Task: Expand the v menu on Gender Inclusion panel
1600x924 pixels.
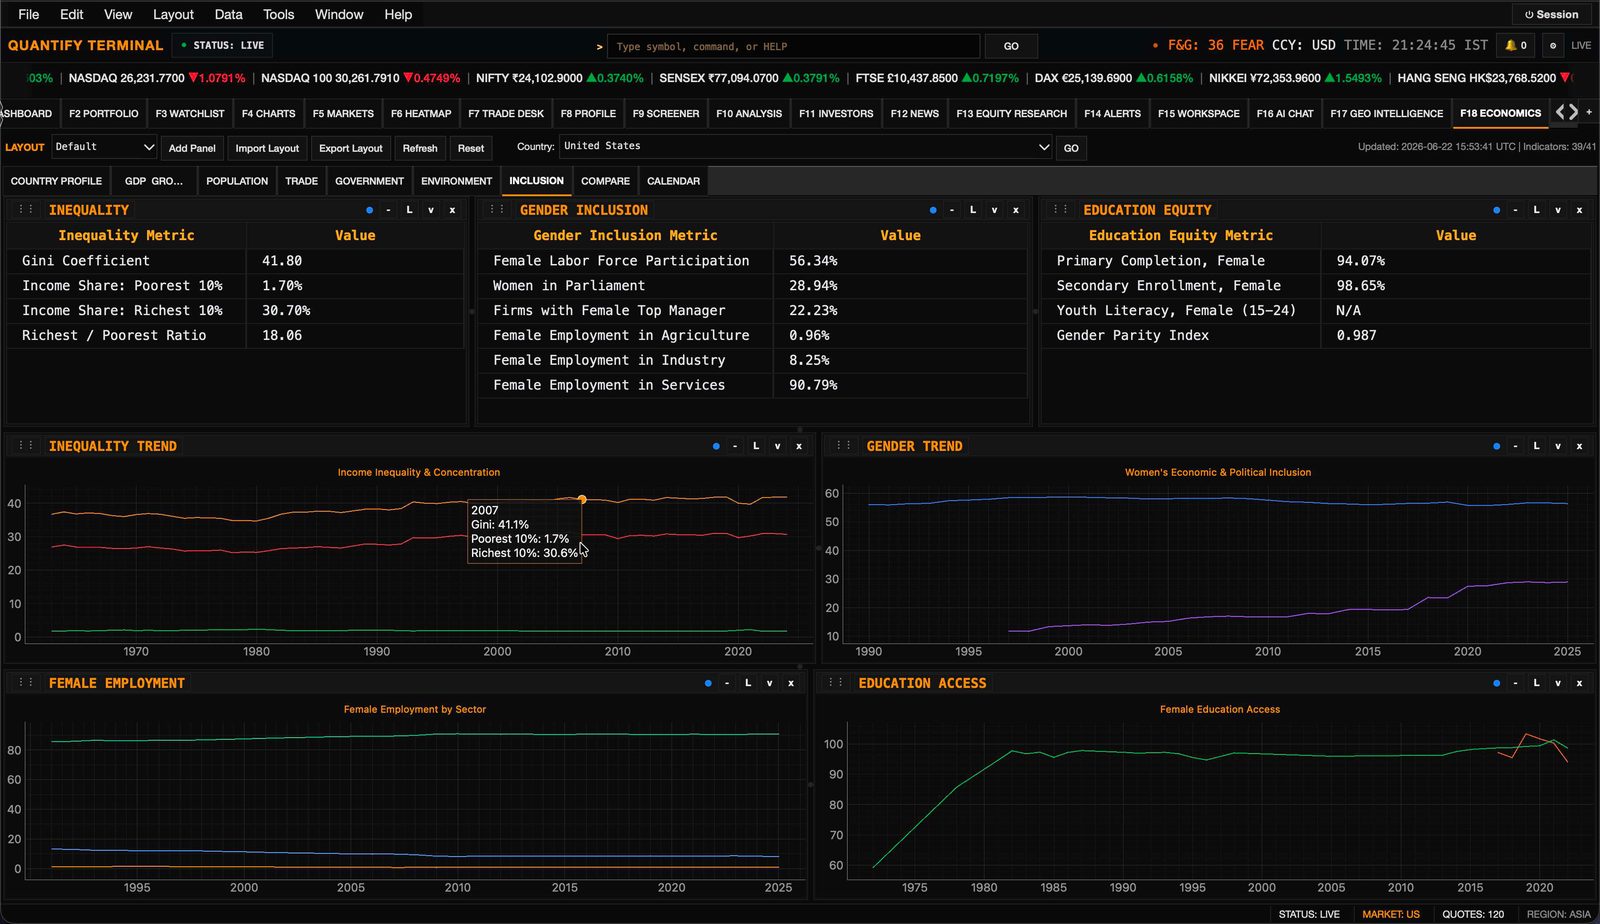Action: point(994,210)
